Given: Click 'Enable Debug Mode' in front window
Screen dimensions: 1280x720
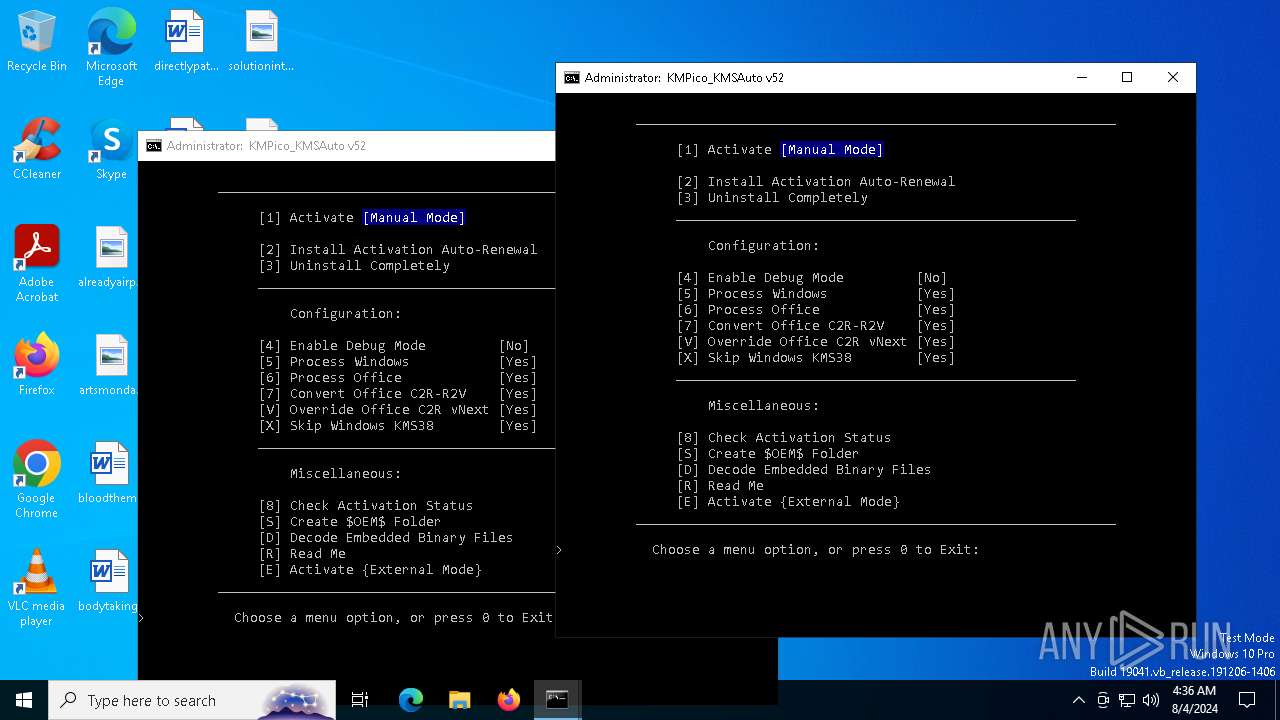Looking at the screenshot, I should point(776,278).
